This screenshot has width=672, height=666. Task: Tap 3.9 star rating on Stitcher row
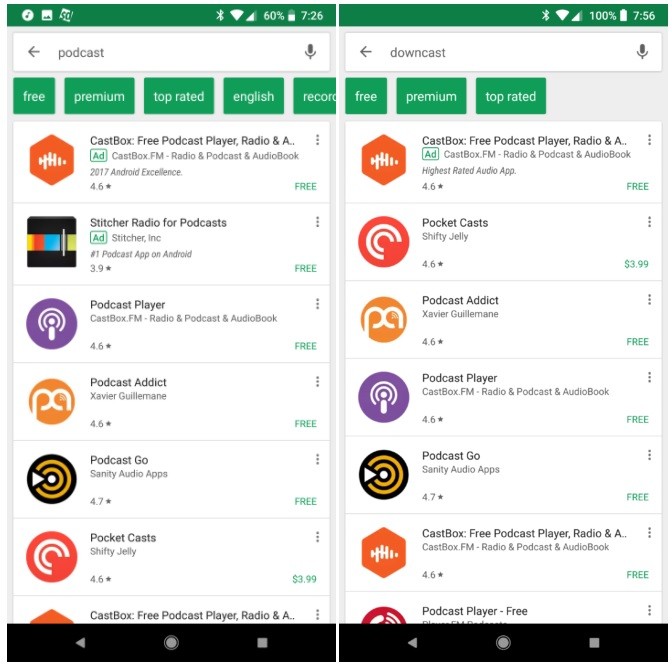101,268
